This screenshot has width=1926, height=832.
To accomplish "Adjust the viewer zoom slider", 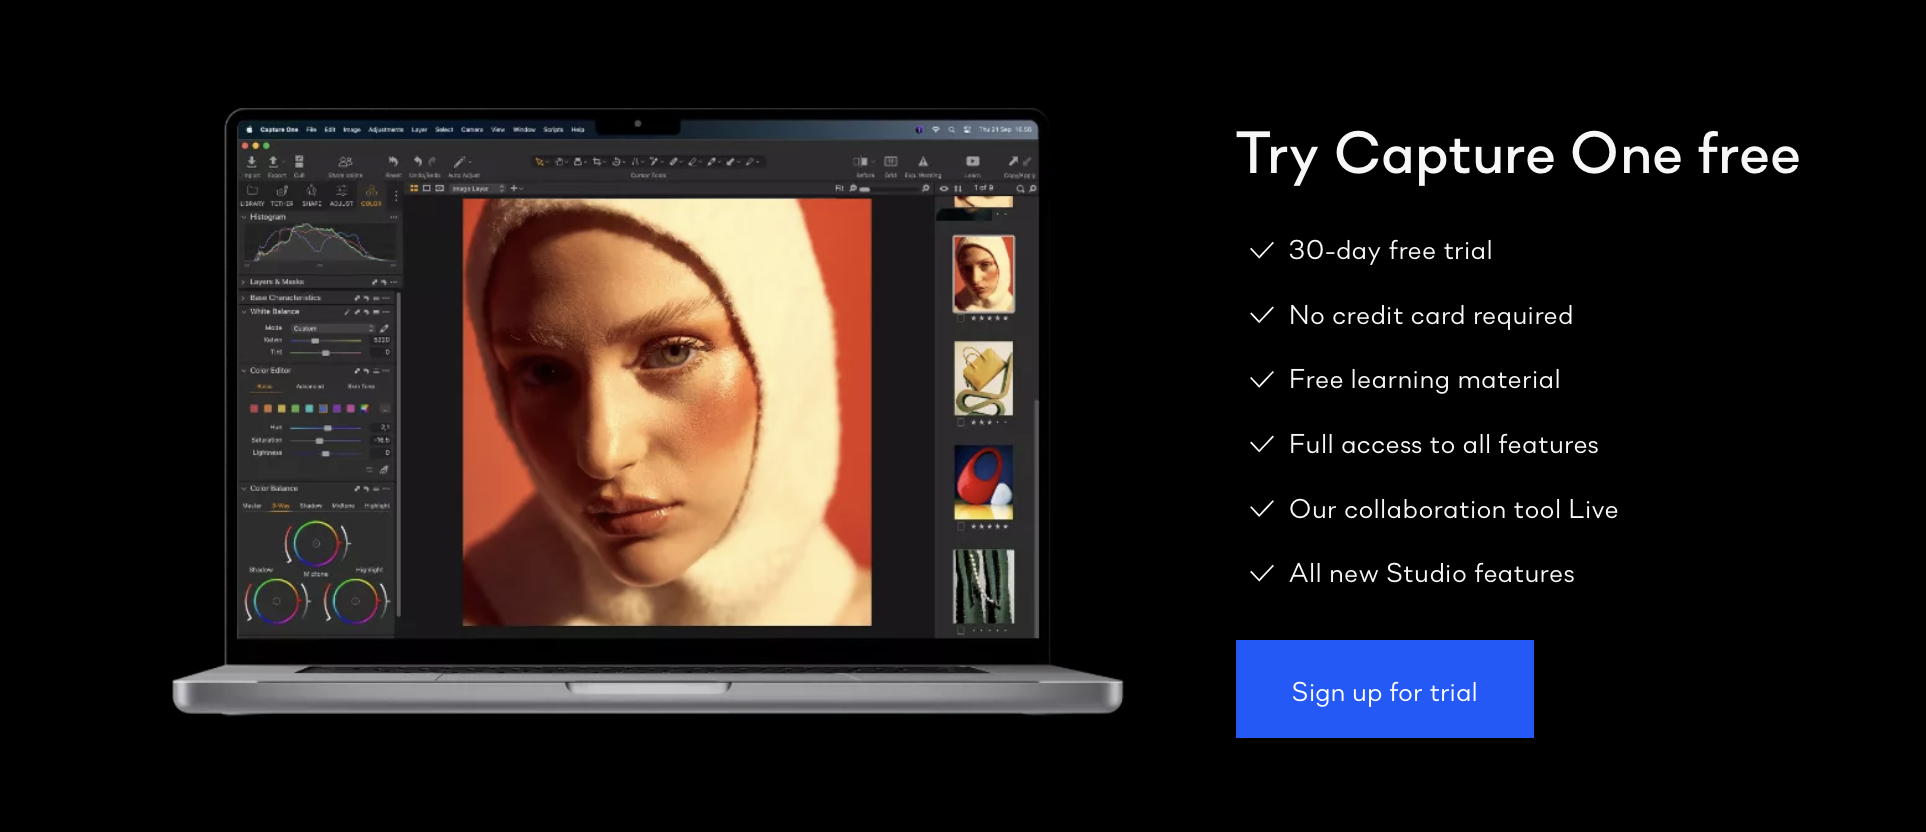I will (888, 188).
